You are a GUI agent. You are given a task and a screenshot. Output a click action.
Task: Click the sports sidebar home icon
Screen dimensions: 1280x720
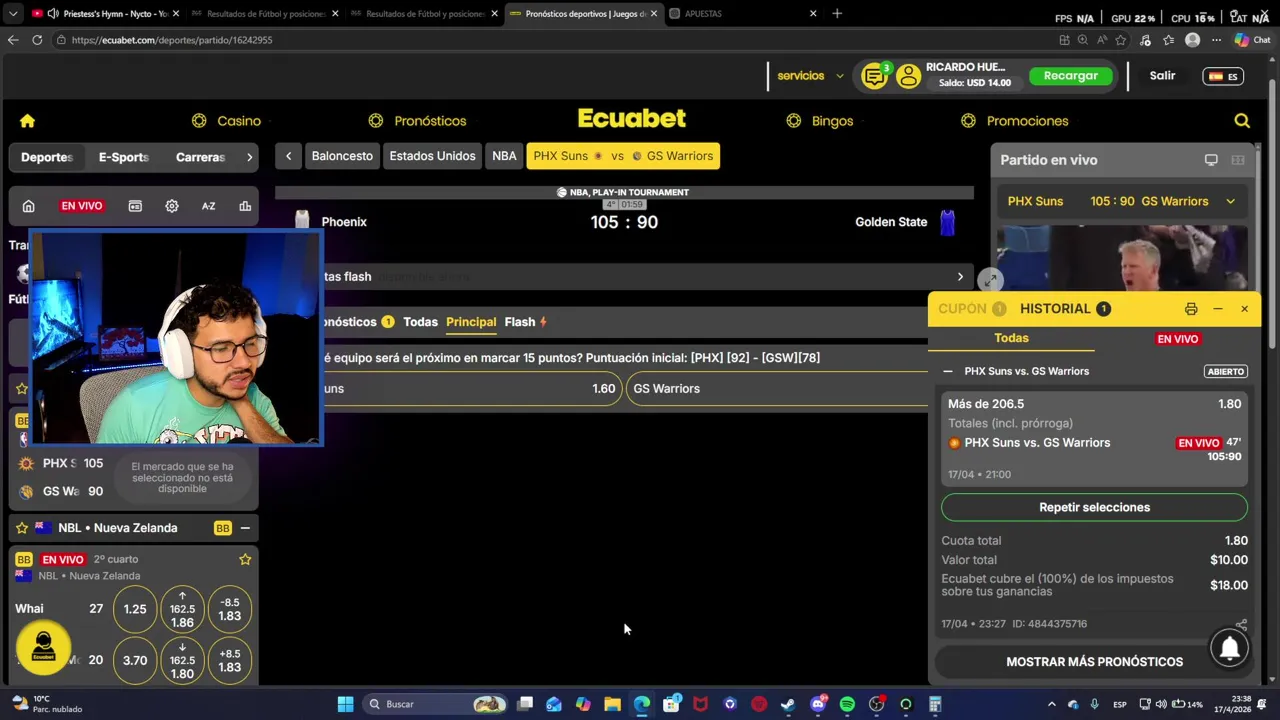tap(28, 206)
